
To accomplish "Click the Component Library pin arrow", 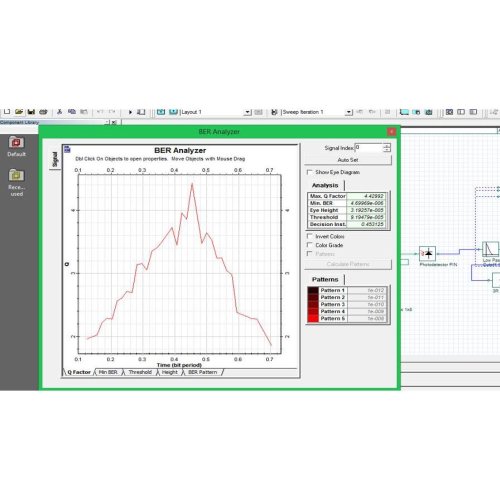I will (107, 122).
